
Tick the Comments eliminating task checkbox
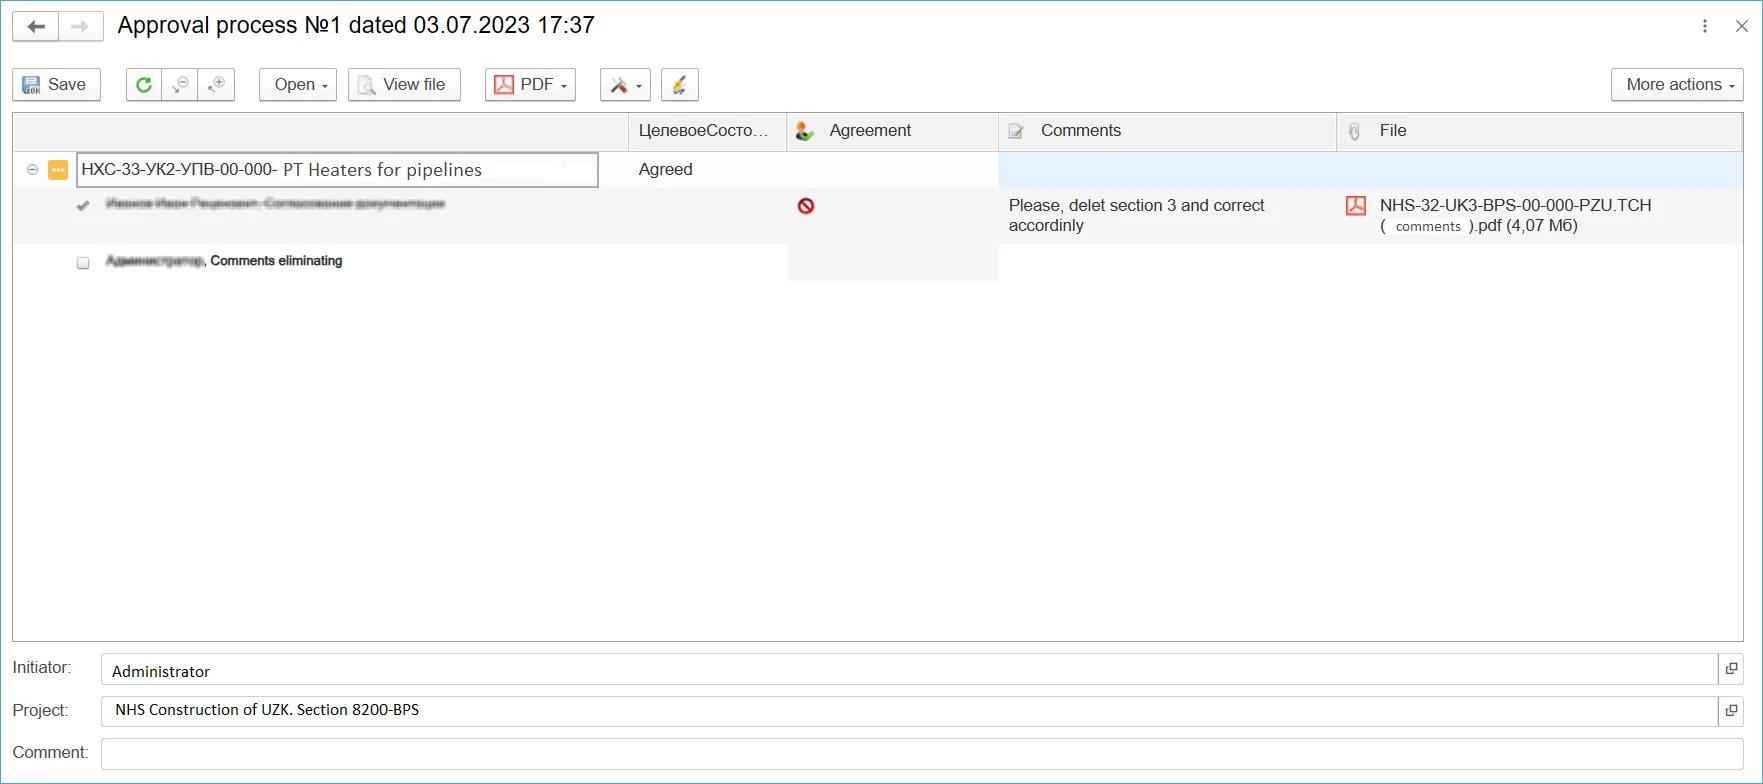pos(83,263)
